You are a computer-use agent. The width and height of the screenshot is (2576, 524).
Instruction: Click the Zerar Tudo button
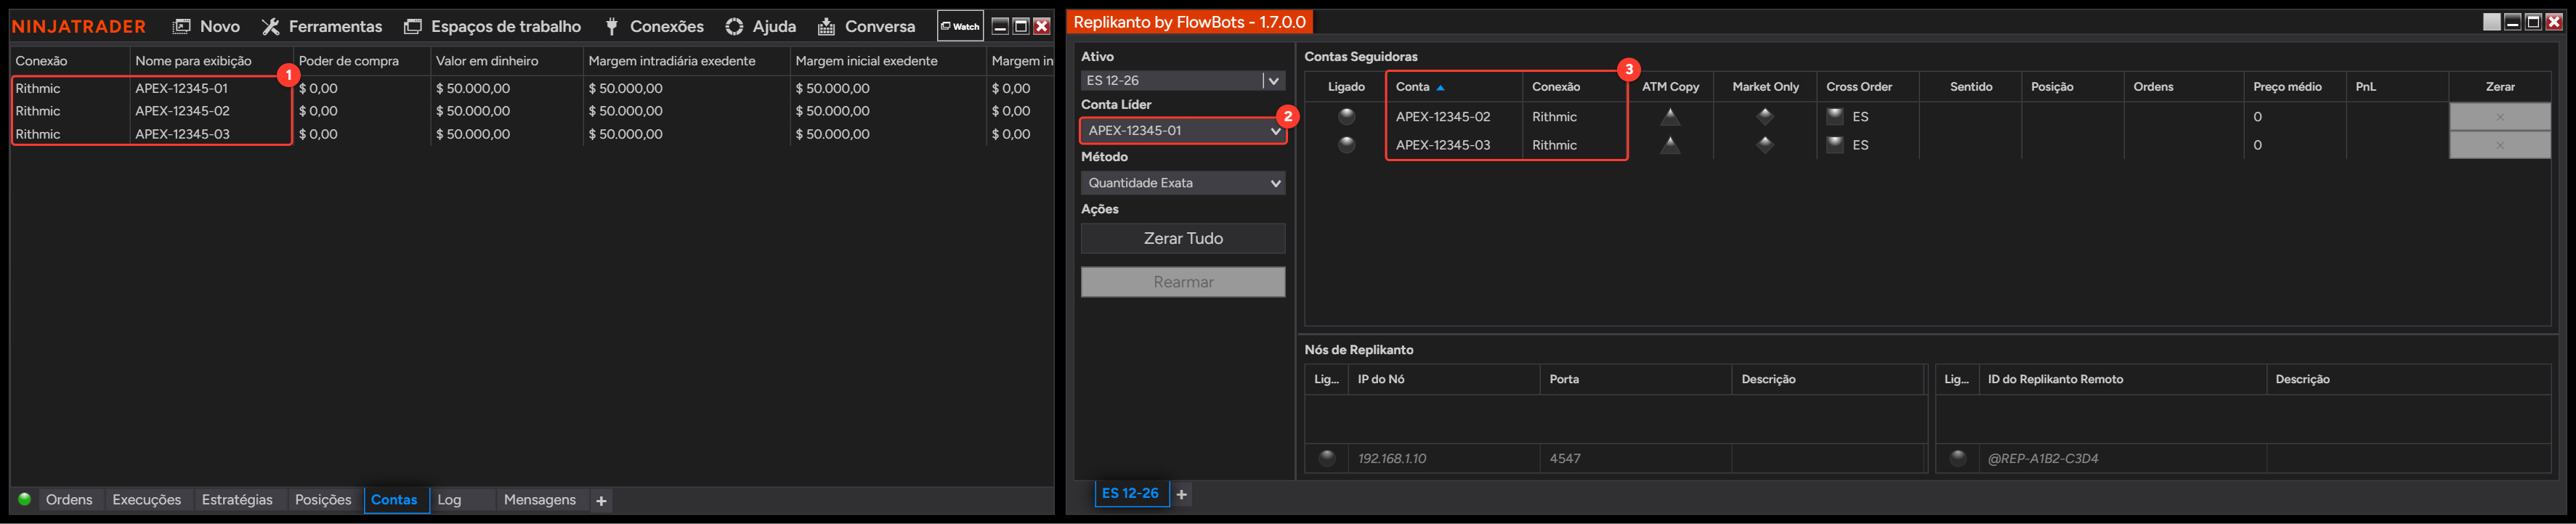[1182, 238]
